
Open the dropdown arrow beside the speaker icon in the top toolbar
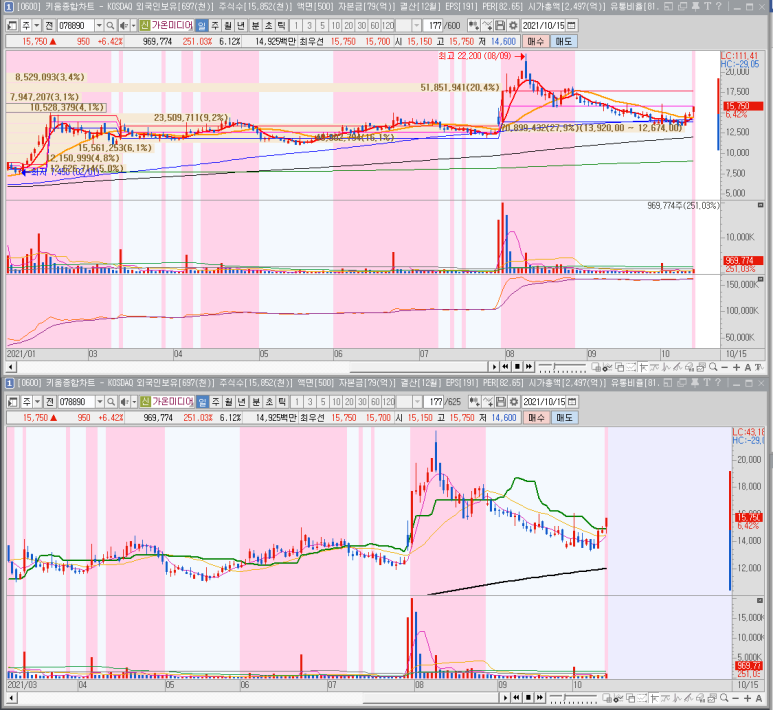point(133,26)
